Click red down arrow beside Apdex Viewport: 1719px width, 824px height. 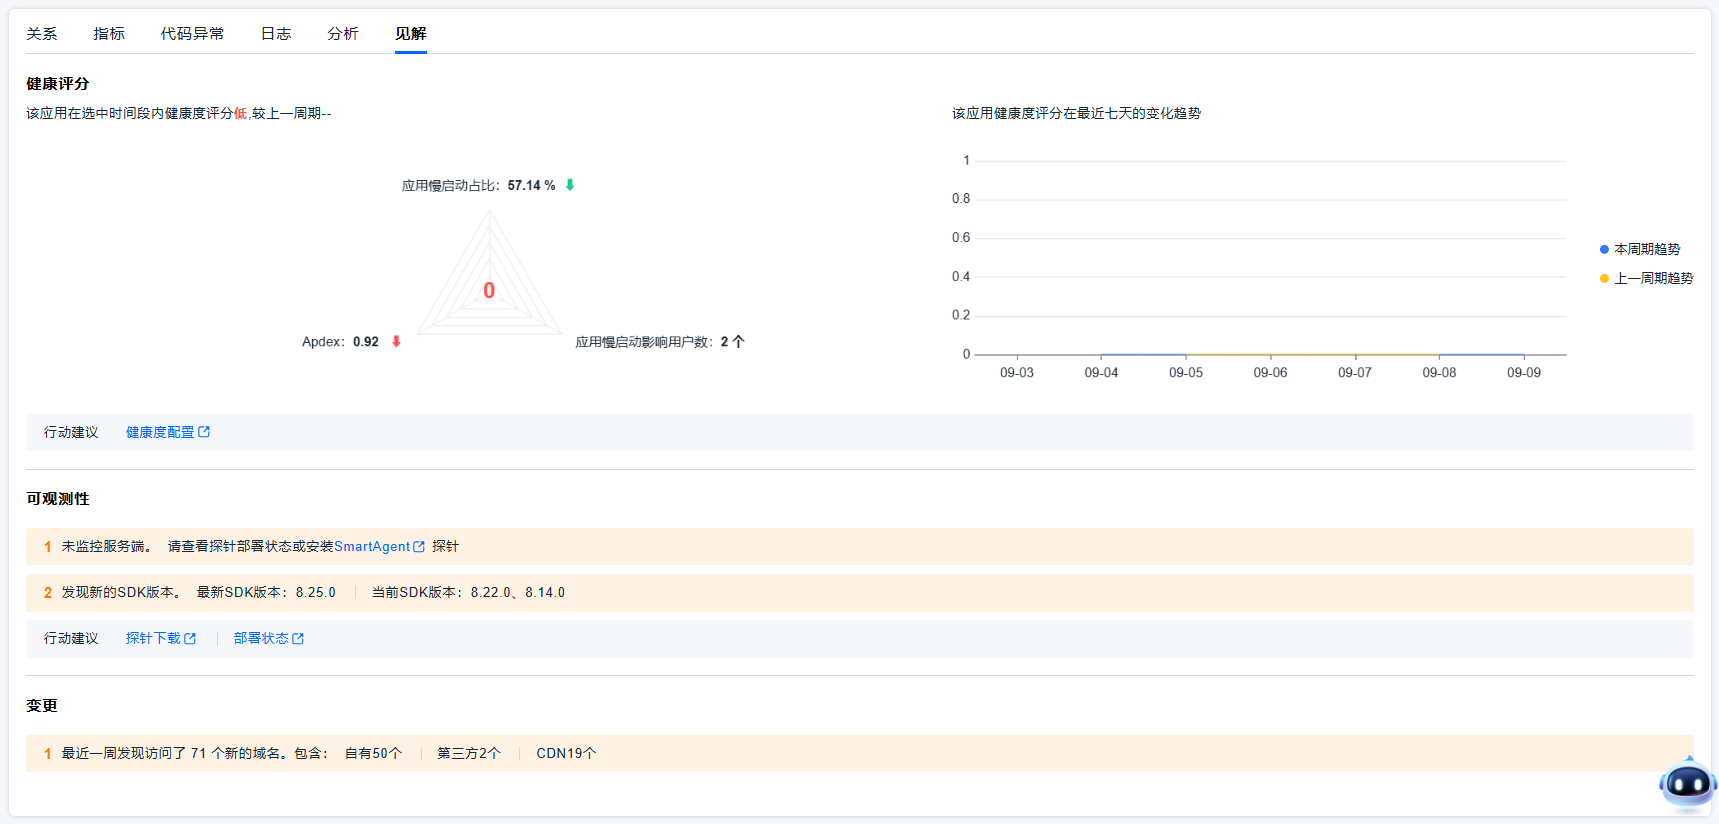coord(396,342)
